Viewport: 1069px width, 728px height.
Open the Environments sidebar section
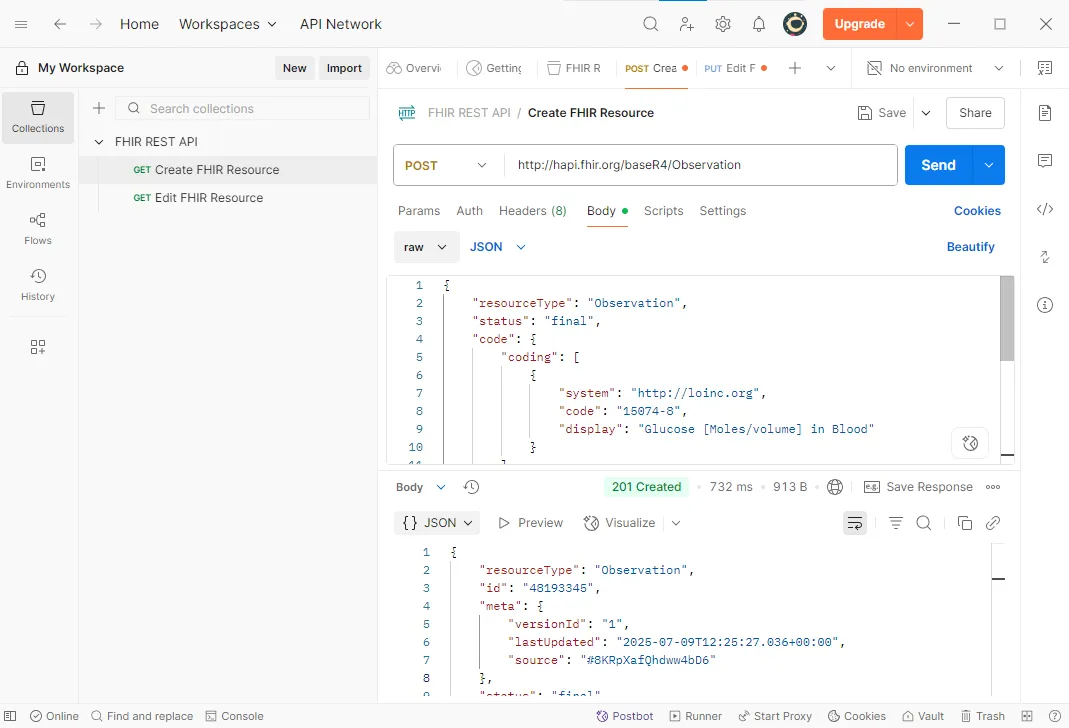[x=38, y=173]
